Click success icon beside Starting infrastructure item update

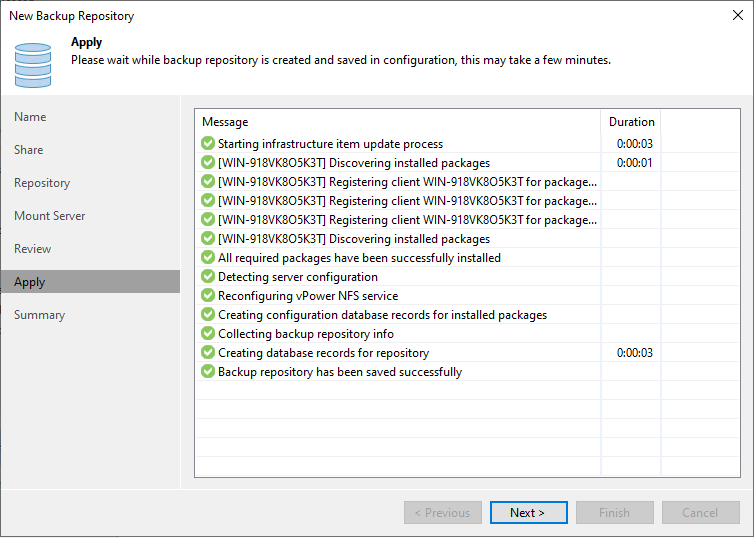coord(208,143)
